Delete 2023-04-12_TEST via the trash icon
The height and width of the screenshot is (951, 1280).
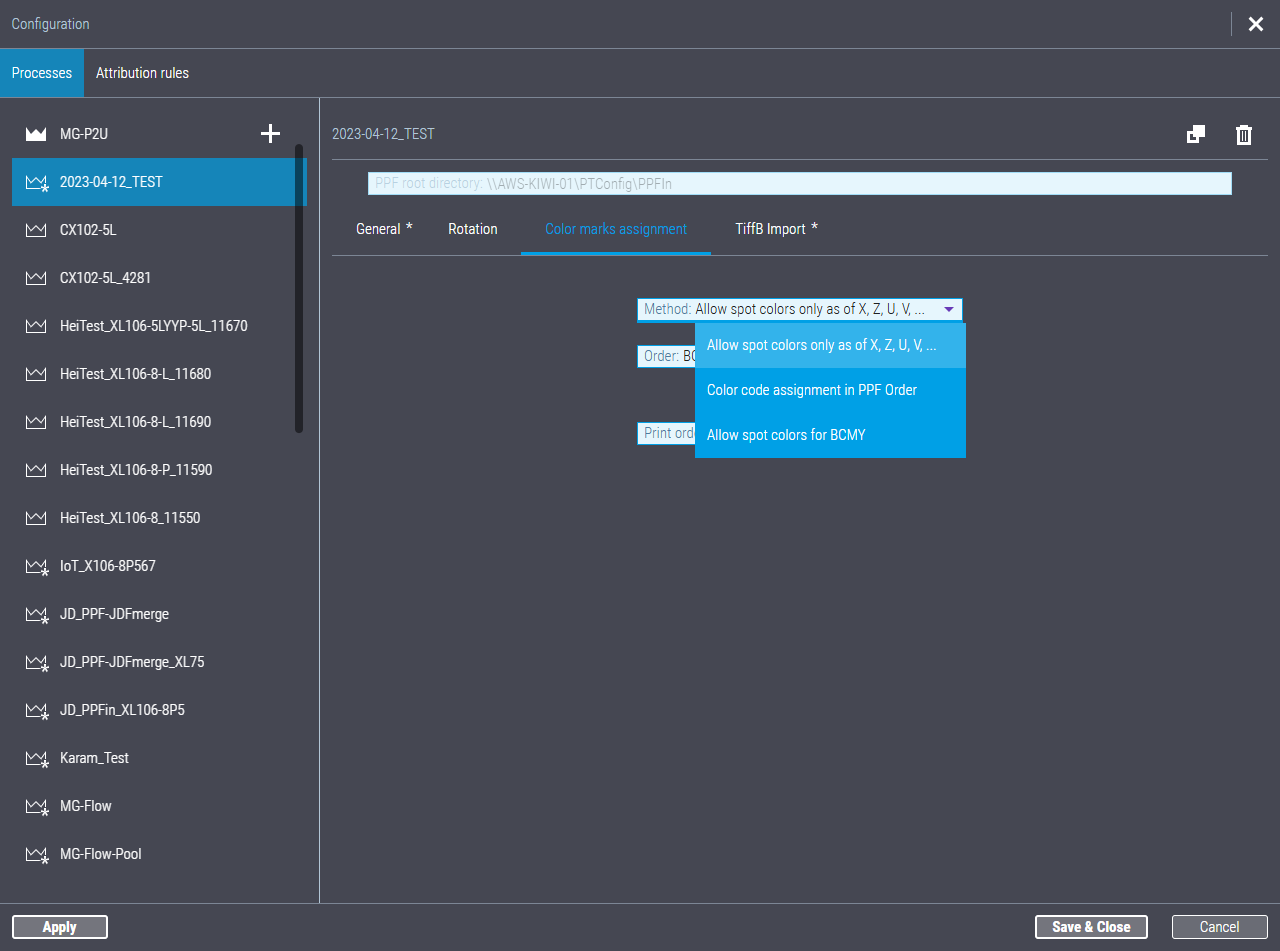[x=1244, y=134]
